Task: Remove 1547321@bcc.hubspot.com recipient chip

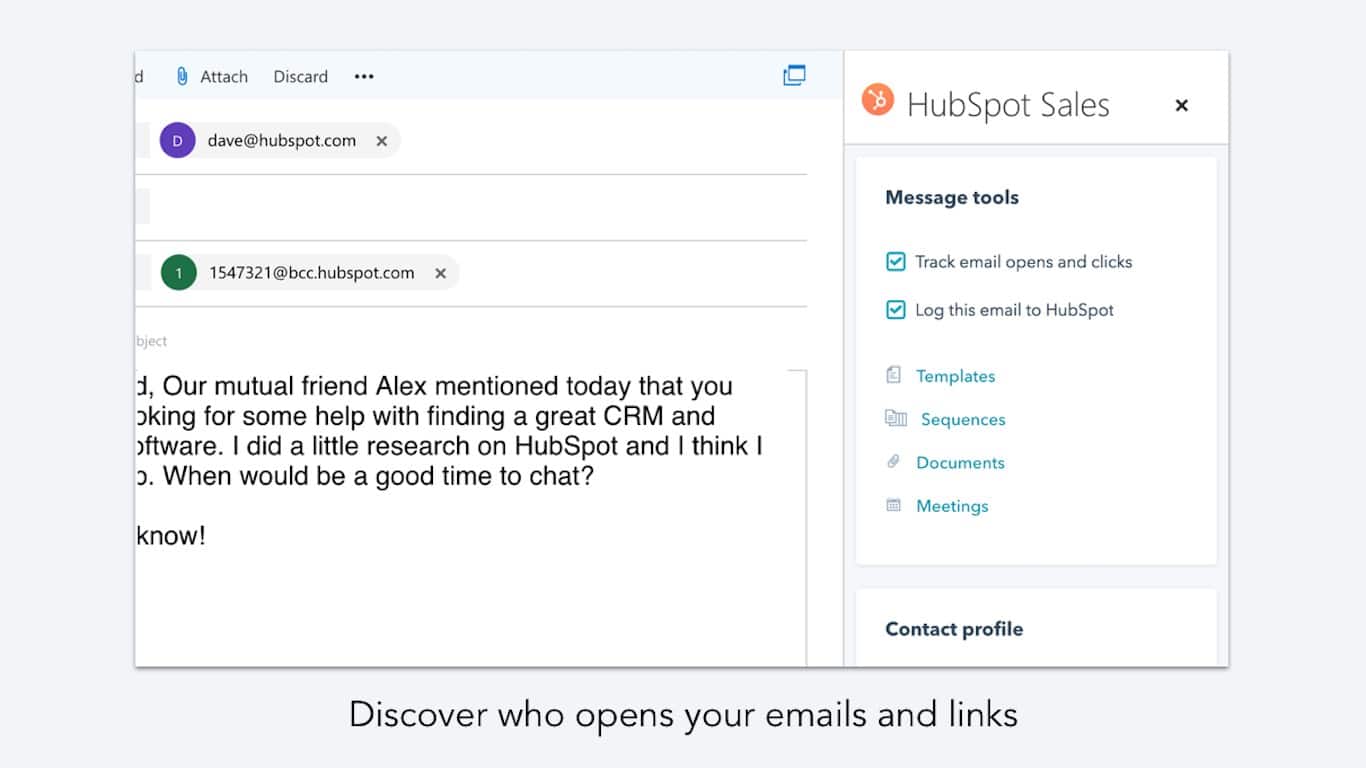Action: point(440,273)
